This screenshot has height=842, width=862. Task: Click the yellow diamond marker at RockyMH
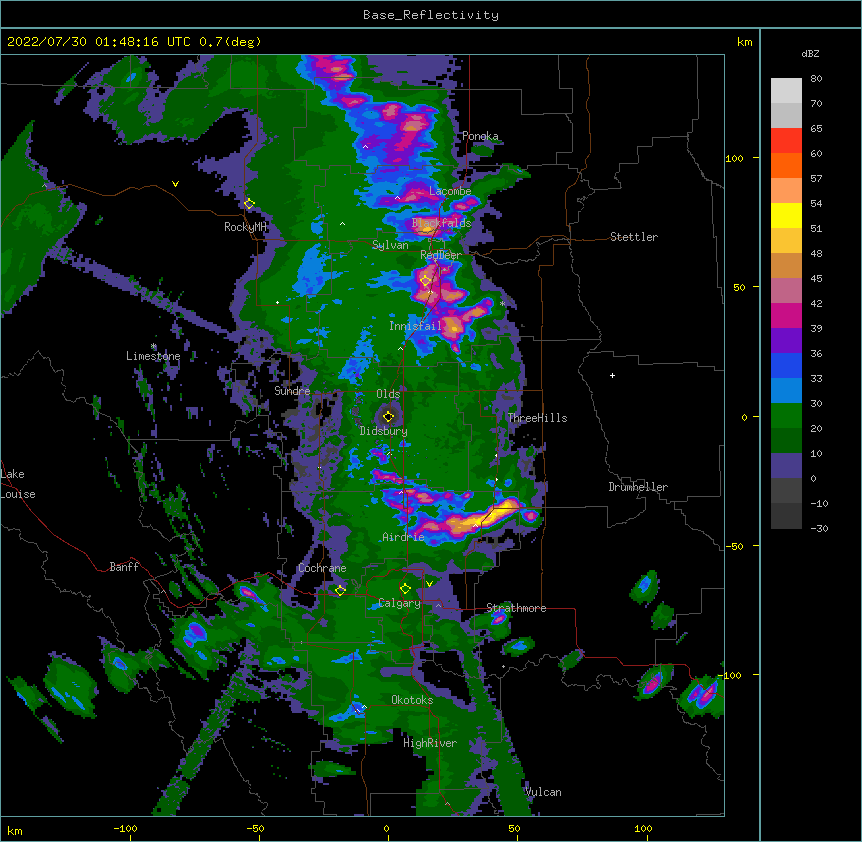(249, 204)
